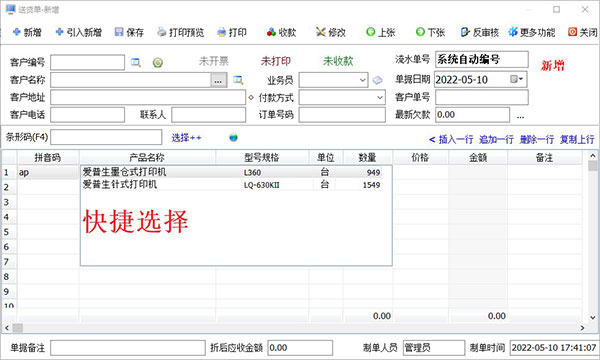The height and width of the screenshot is (360, 600).
Task: Go to next record with 下张
Action: click(430, 33)
